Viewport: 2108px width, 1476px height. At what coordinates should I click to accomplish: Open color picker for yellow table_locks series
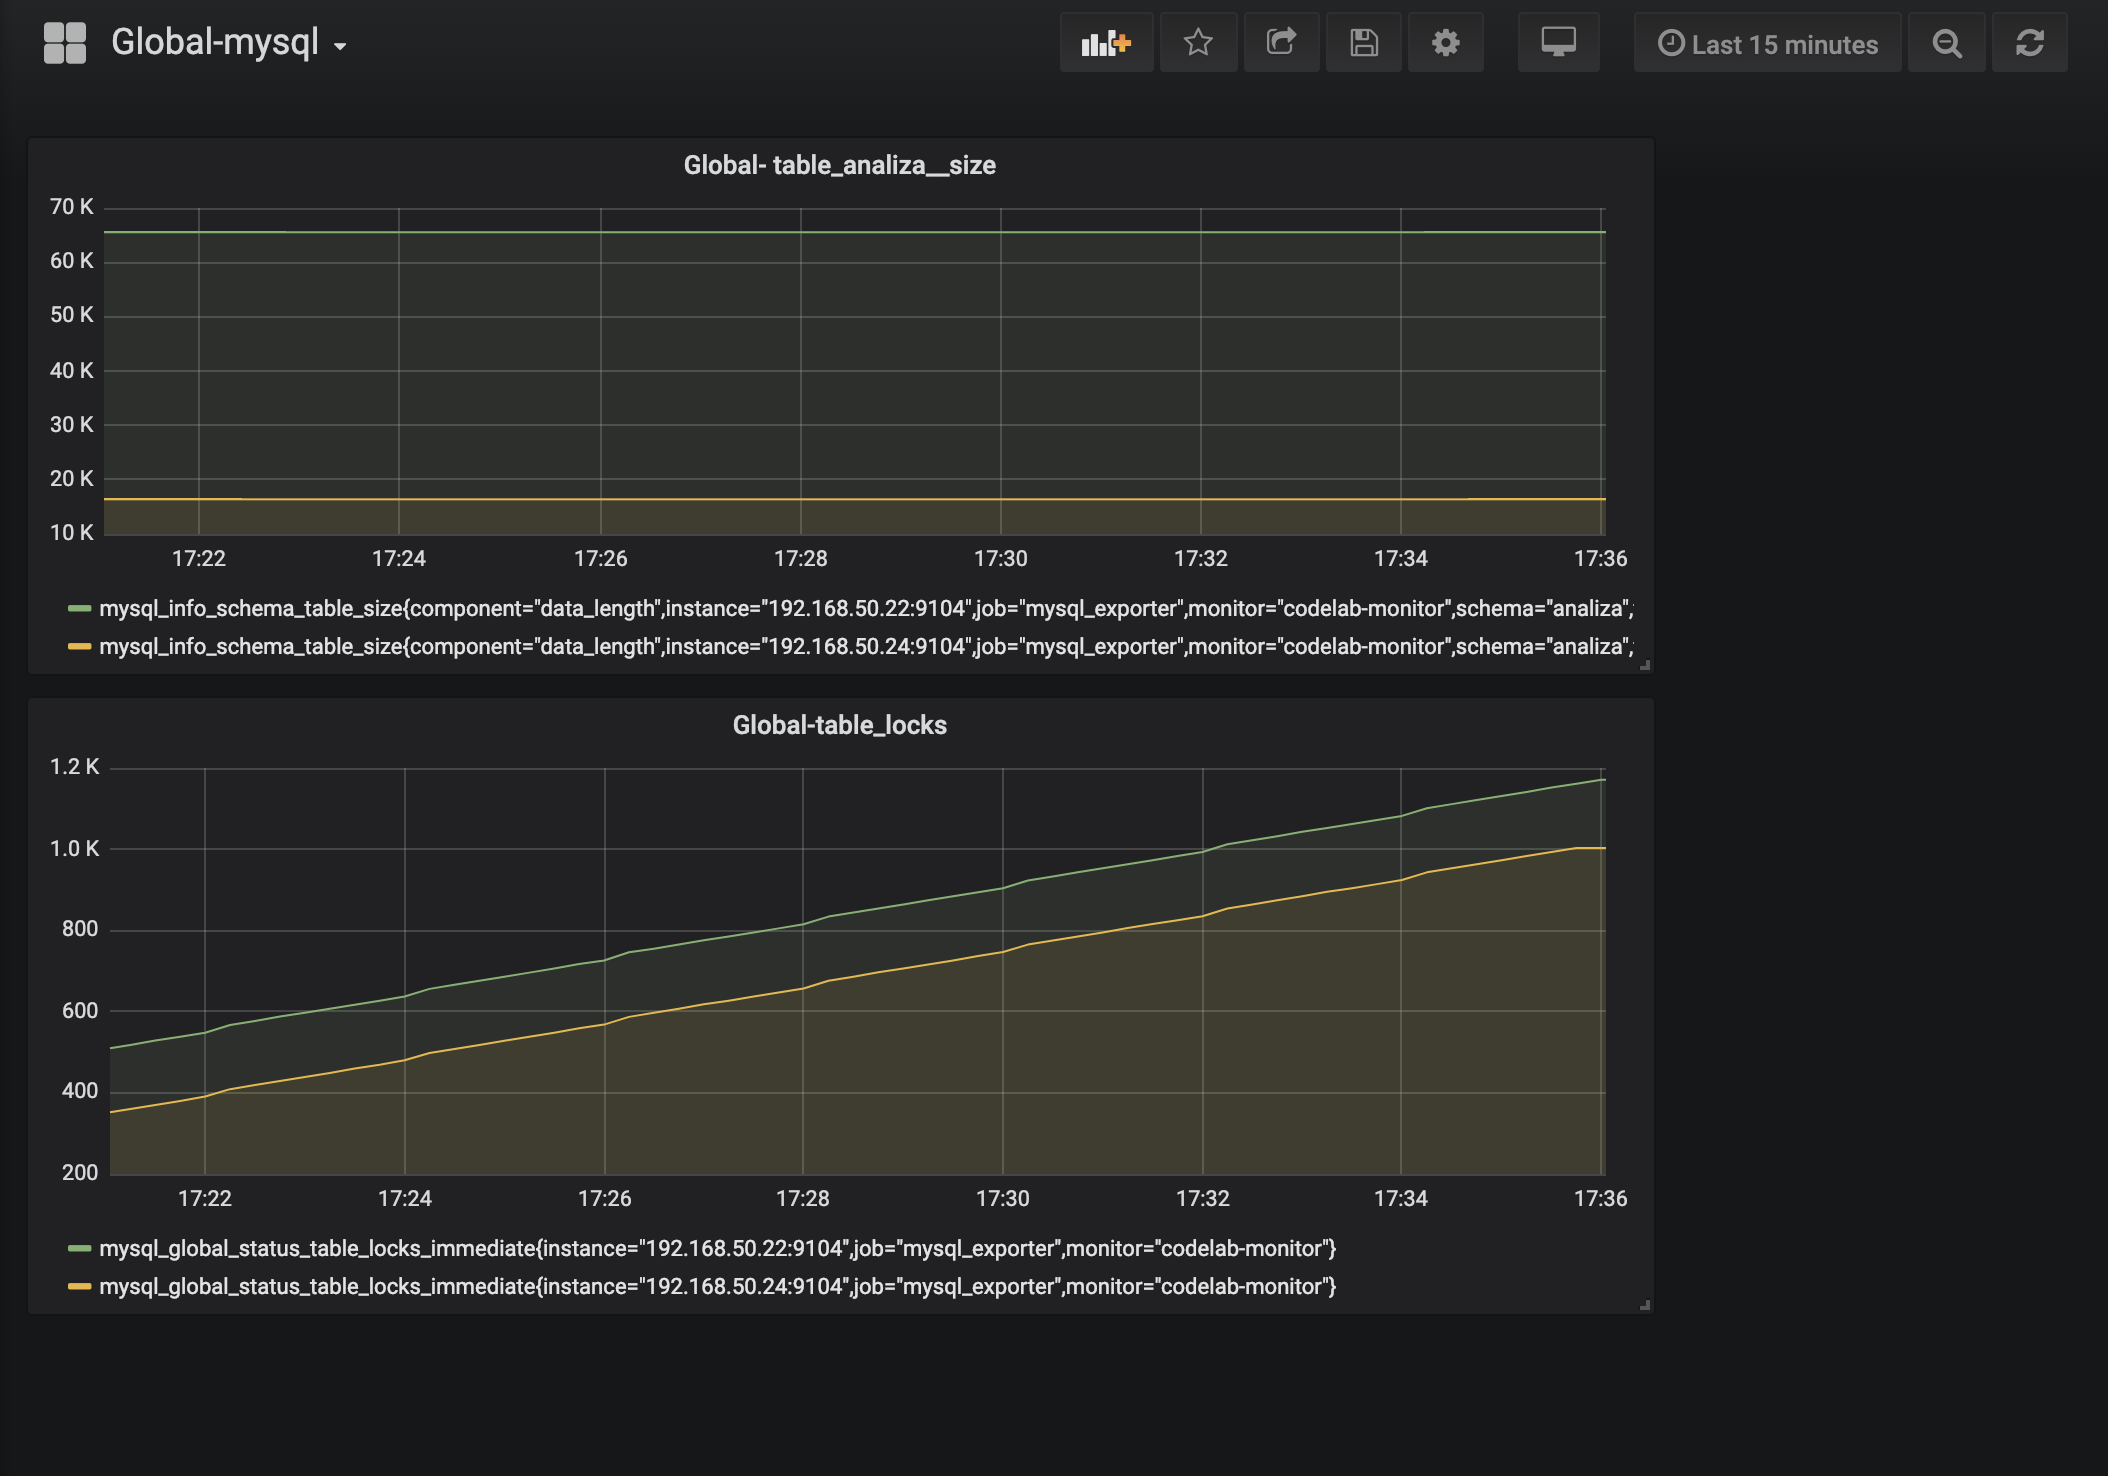80,1286
